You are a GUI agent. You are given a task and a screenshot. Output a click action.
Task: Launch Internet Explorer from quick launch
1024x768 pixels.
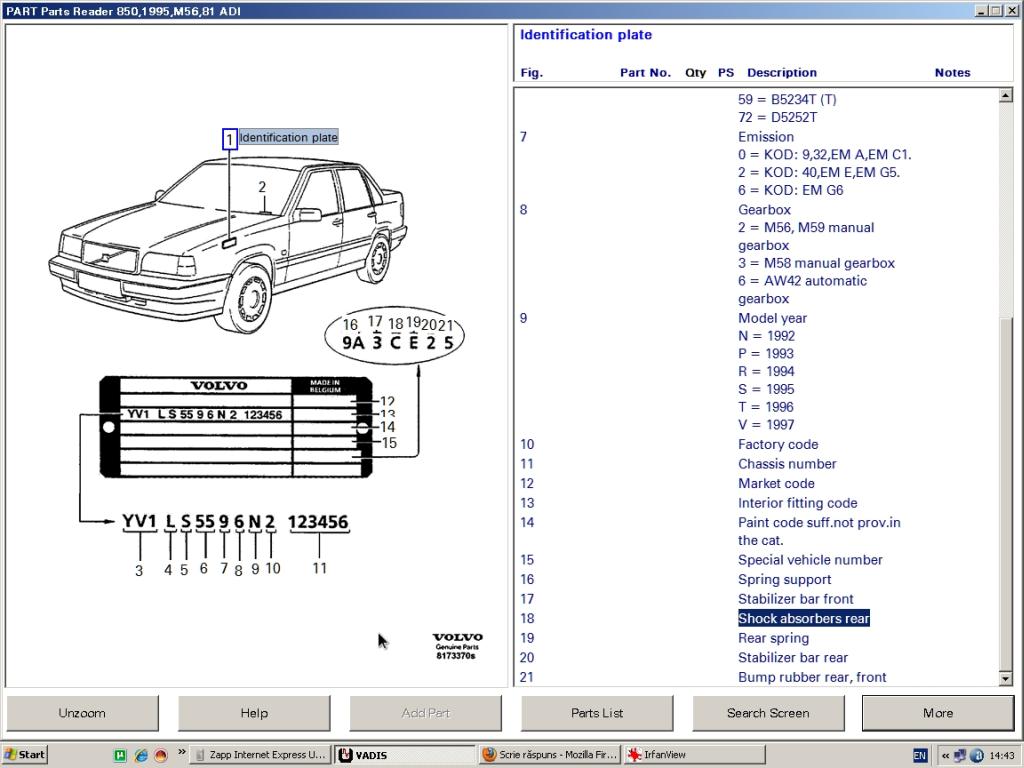pos(141,755)
